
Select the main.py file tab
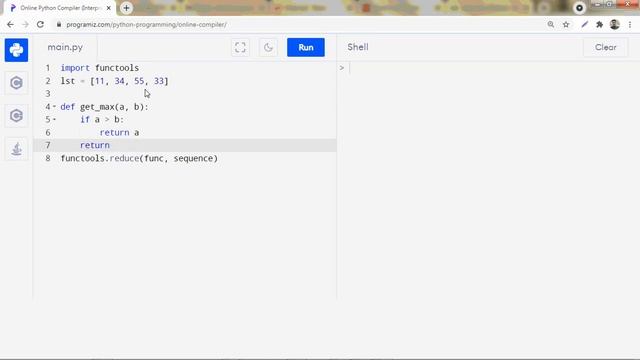[65, 47]
